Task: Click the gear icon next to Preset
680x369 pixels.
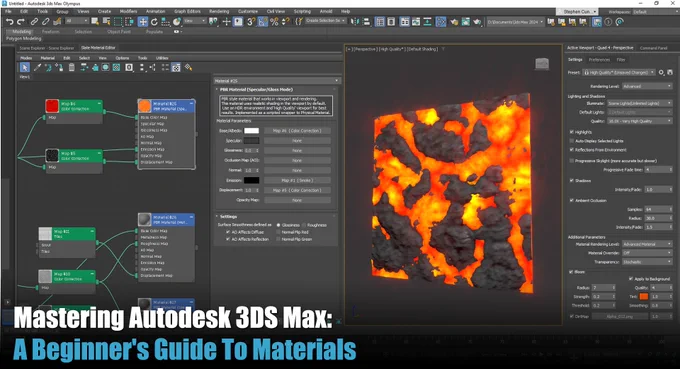Action: [661, 72]
